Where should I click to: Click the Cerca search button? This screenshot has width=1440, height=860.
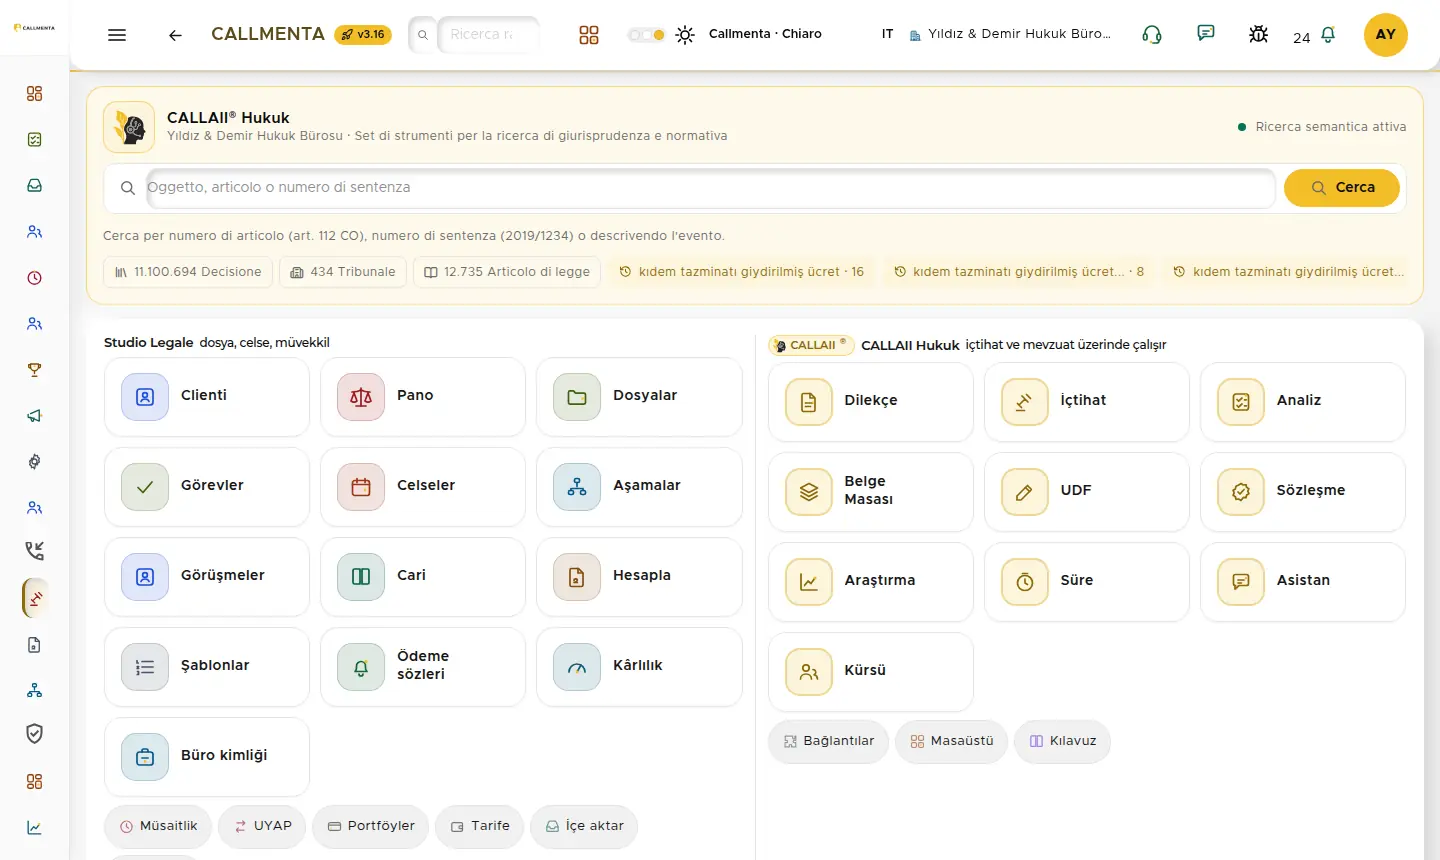pos(1342,188)
